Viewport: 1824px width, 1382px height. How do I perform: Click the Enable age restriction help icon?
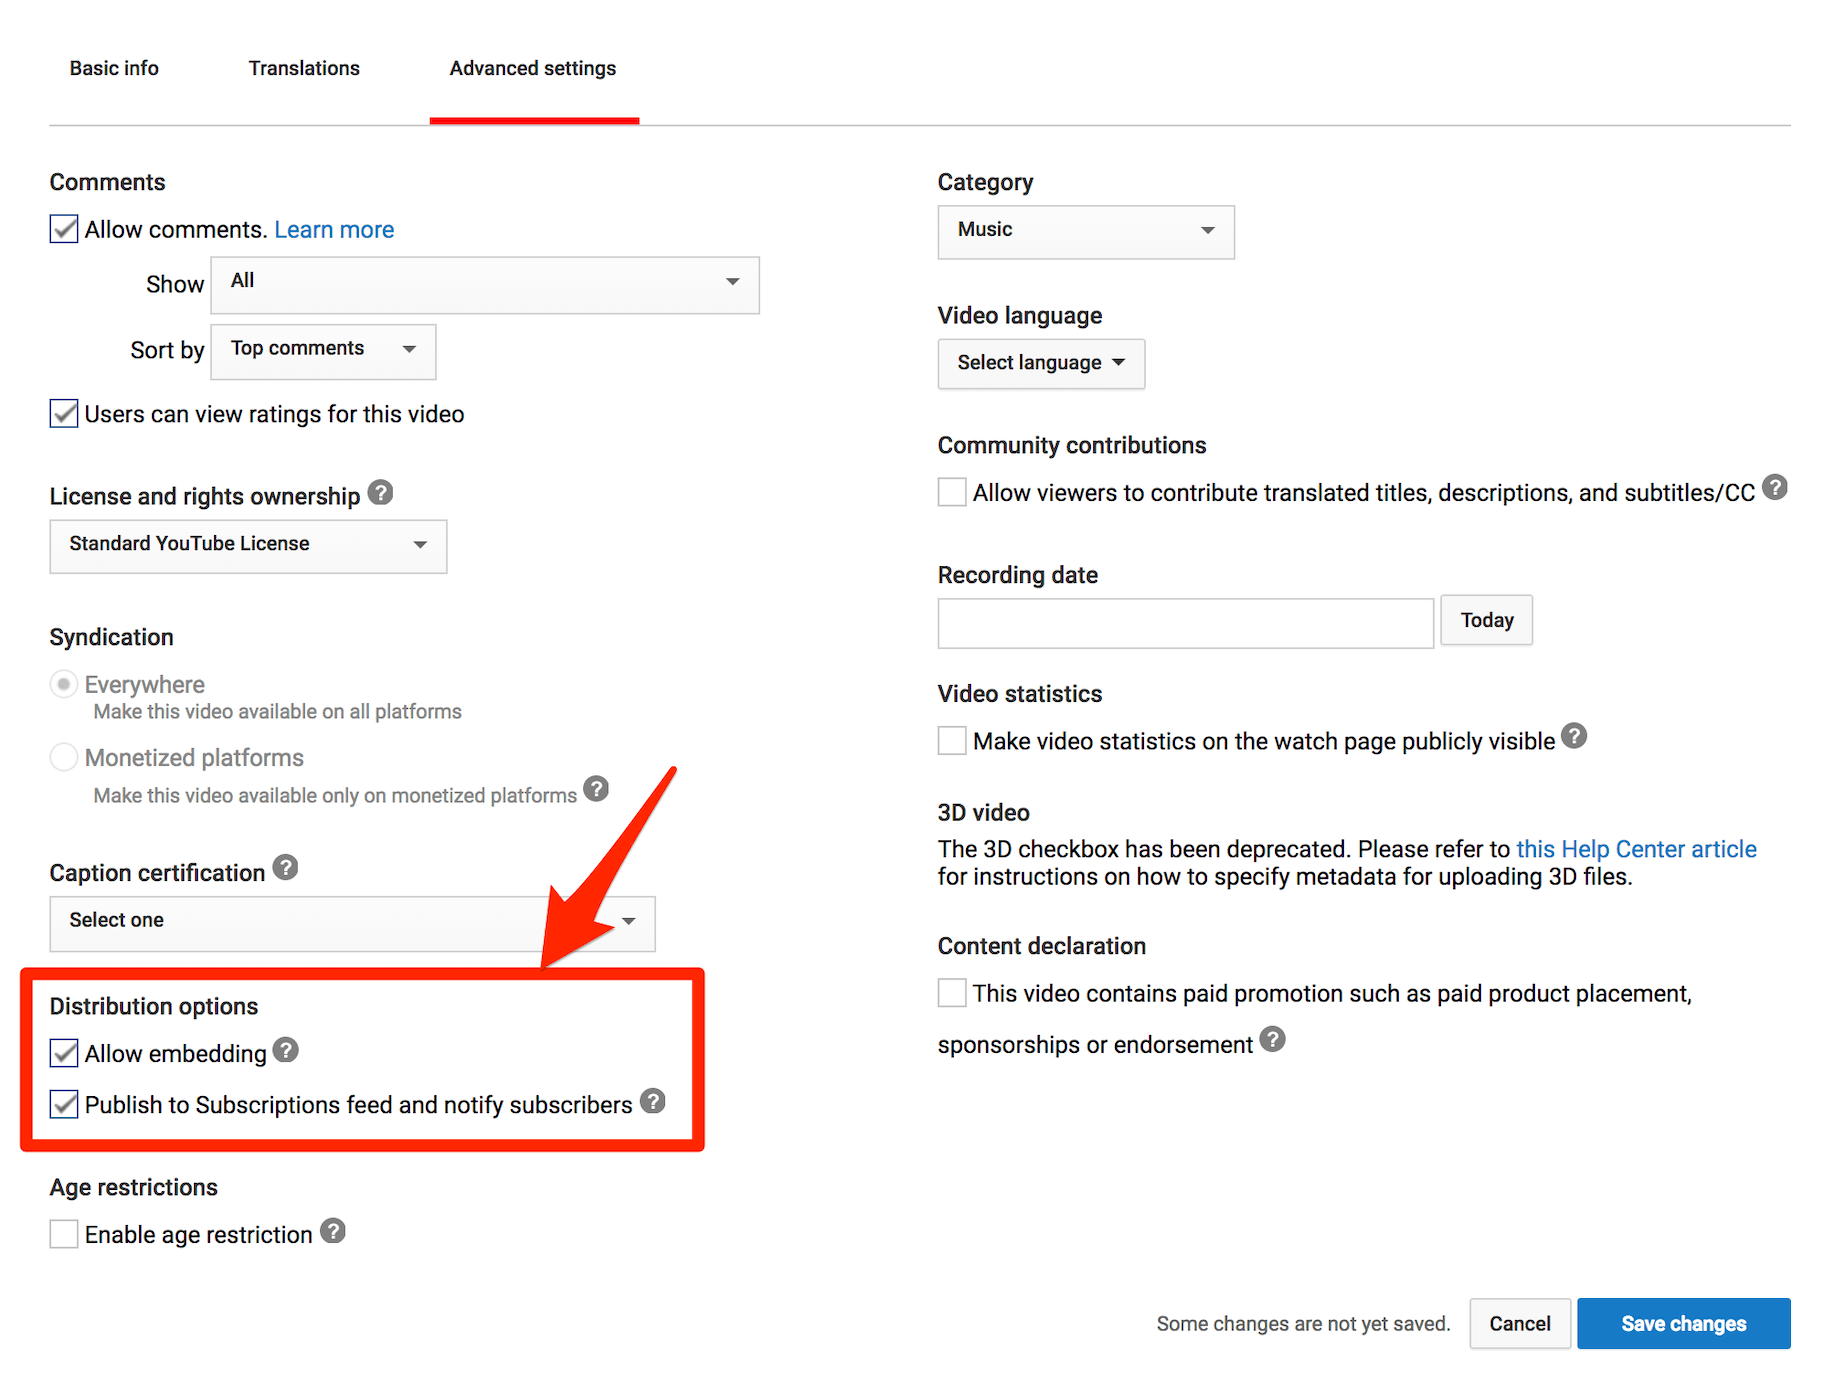[x=333, y=1231]
